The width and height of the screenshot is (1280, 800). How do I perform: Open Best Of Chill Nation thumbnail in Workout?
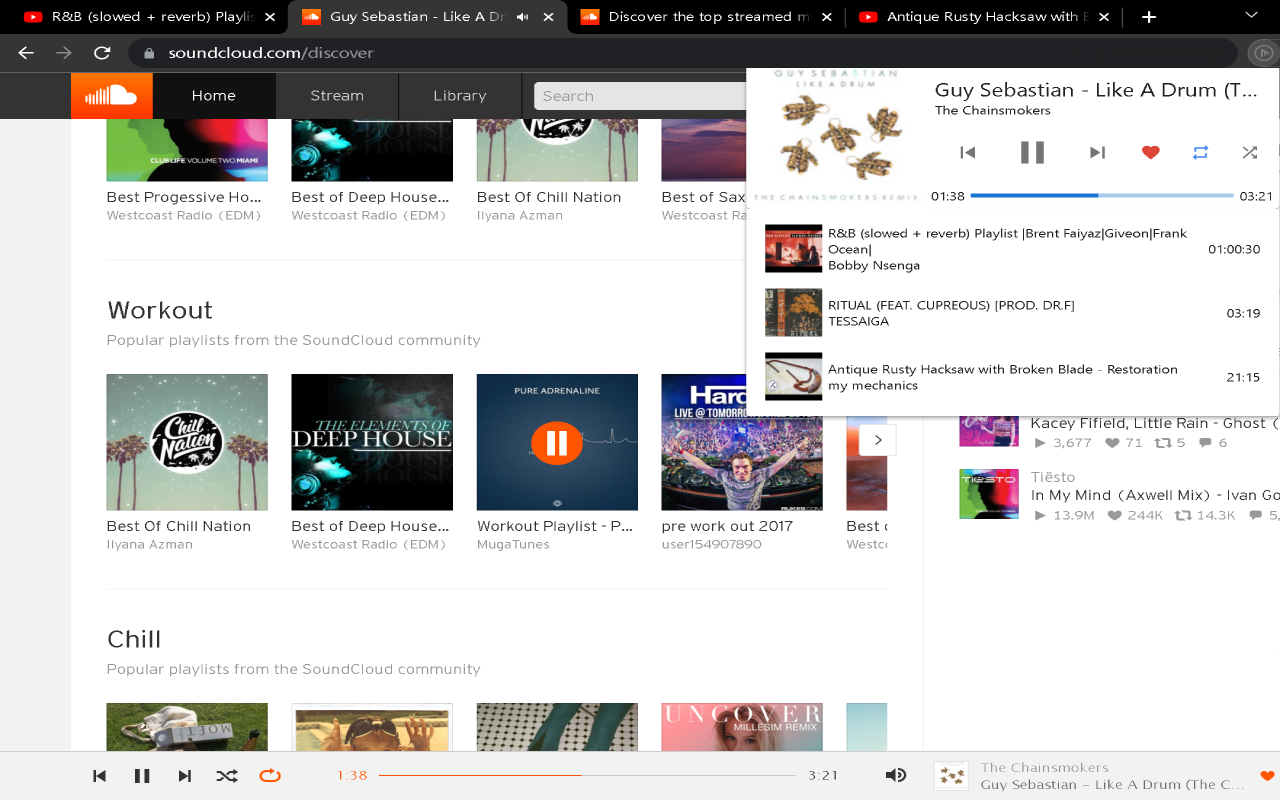coord(187,442)
